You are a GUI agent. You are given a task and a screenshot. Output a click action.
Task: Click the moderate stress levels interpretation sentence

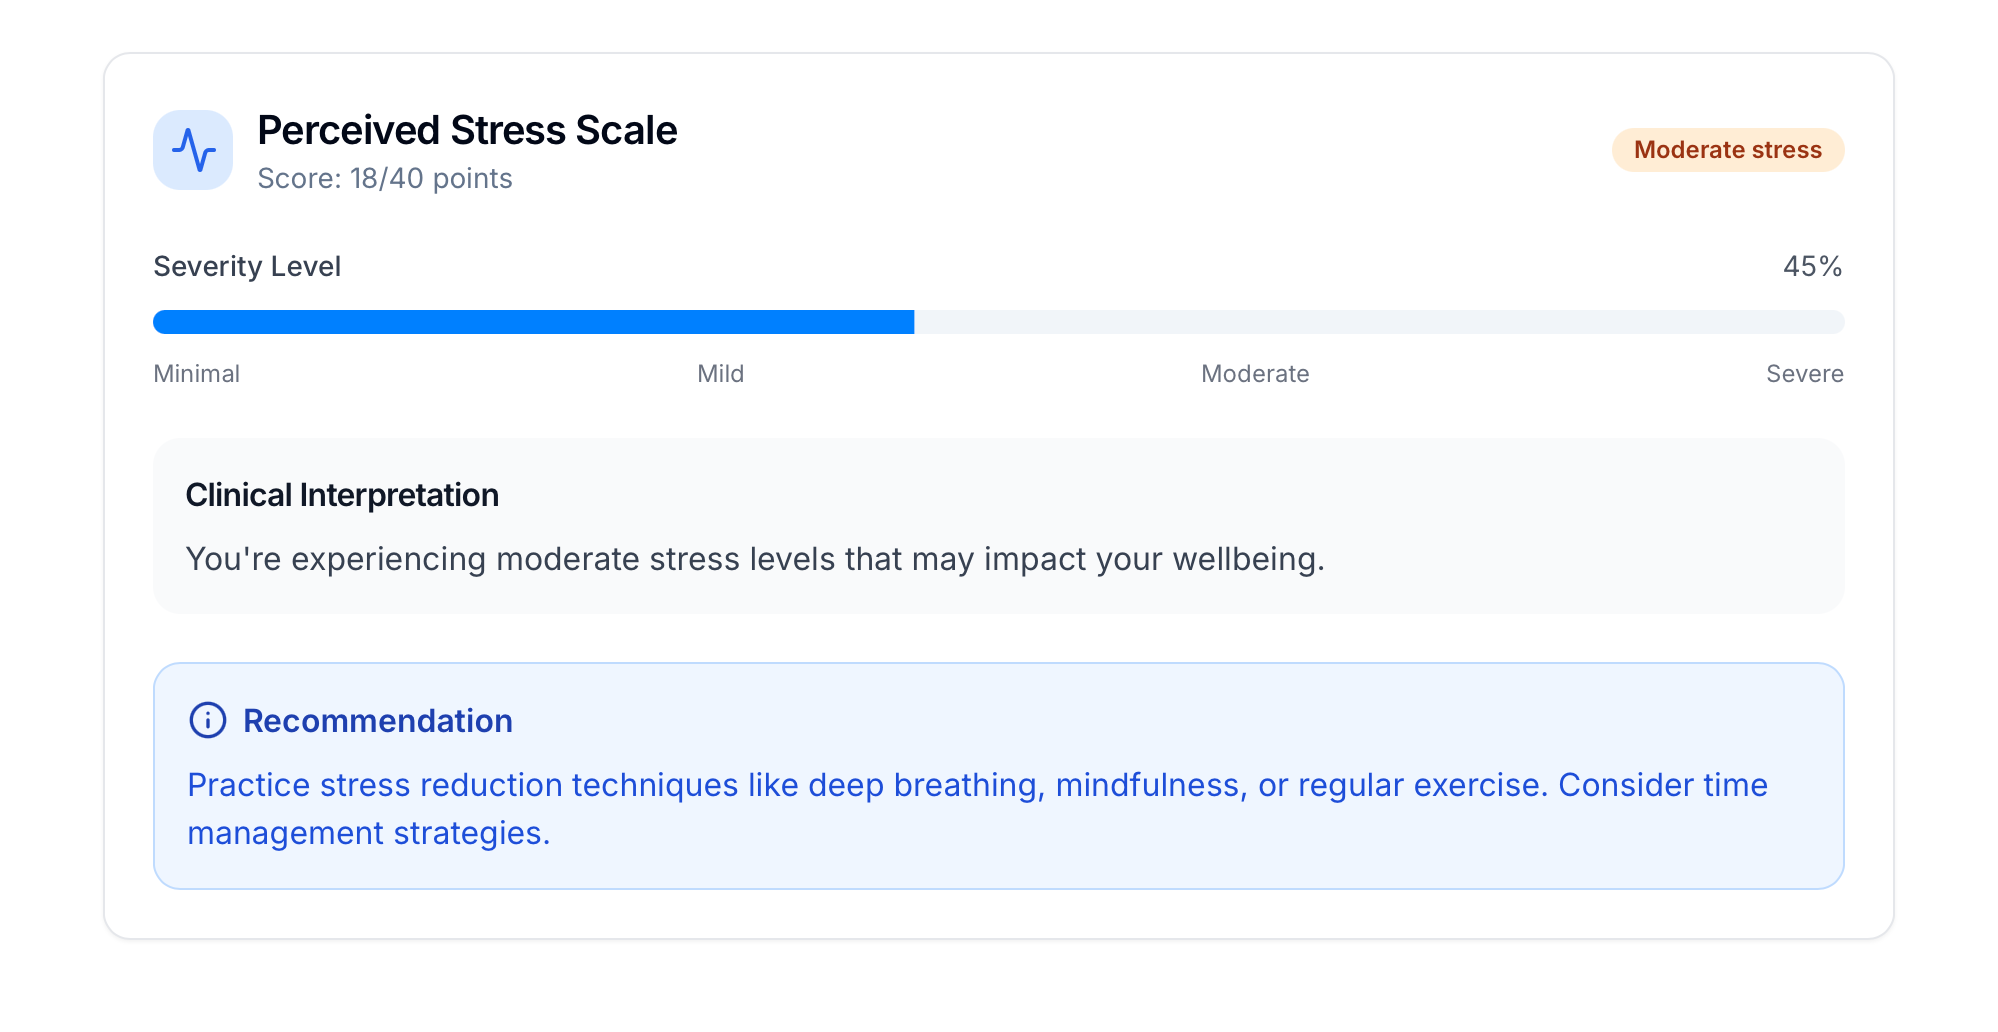click(x=755, y=559)
